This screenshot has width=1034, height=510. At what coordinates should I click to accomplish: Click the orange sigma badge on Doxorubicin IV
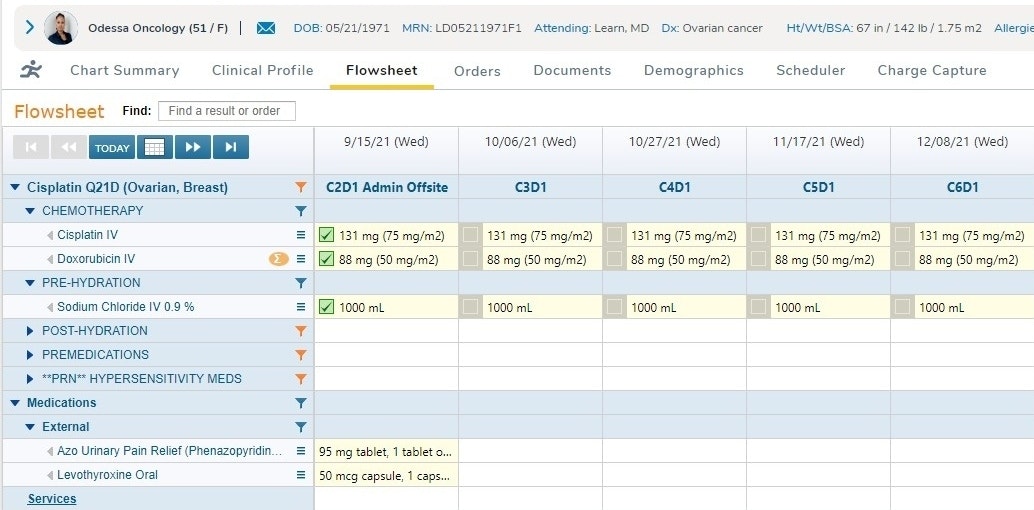(279, 259)
